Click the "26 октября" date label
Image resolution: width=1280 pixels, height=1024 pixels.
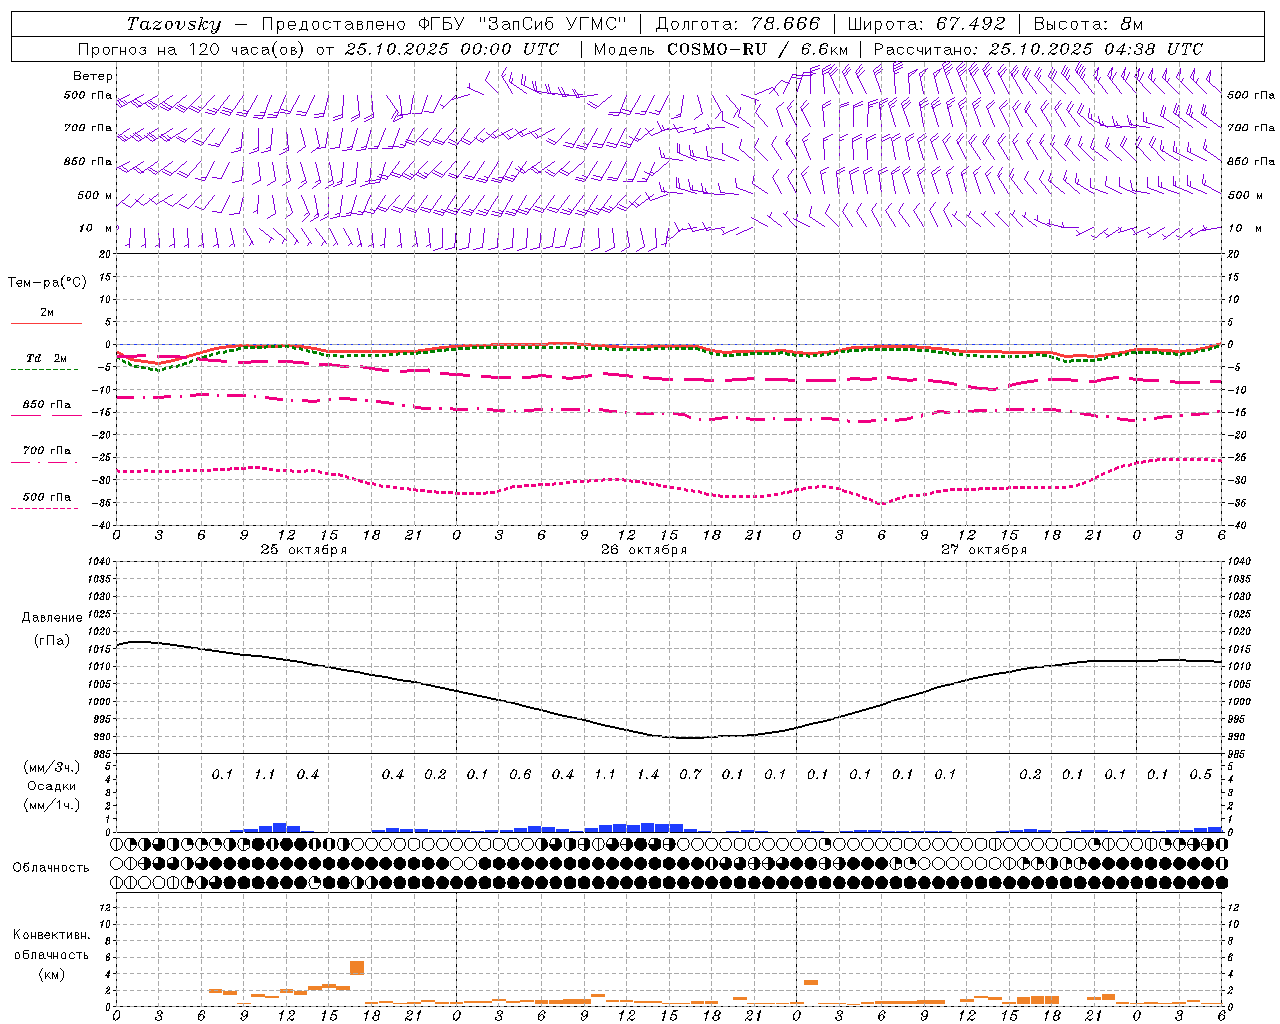pyautogui.click(x=644, y=550)
